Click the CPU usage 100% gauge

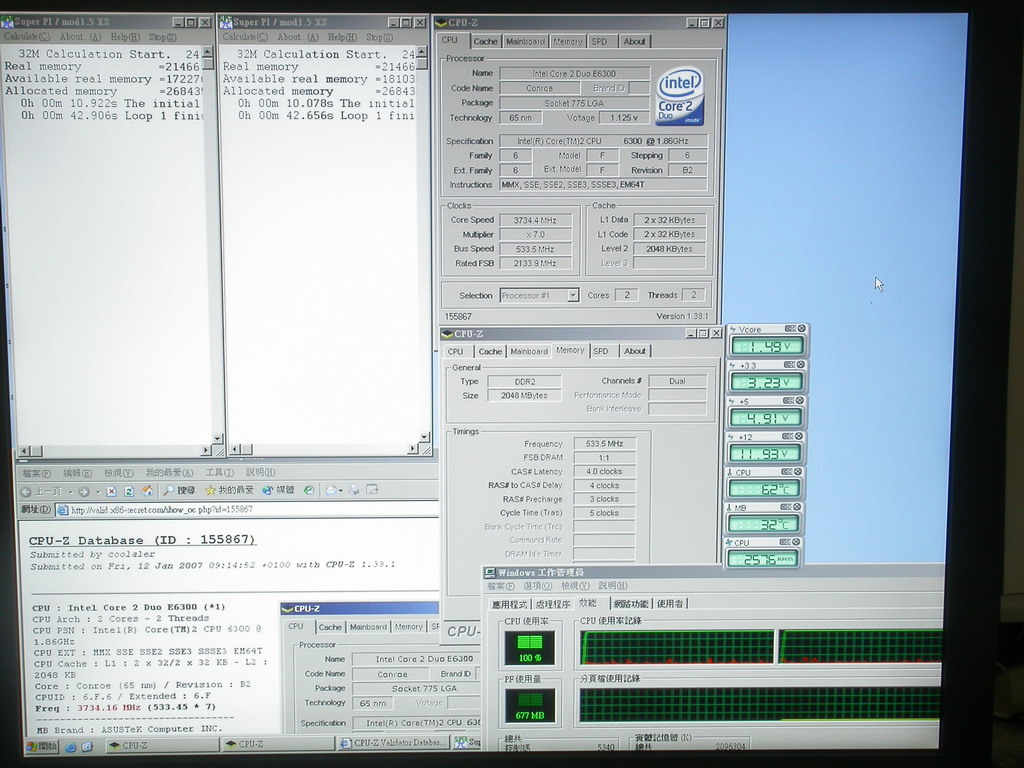530,647
